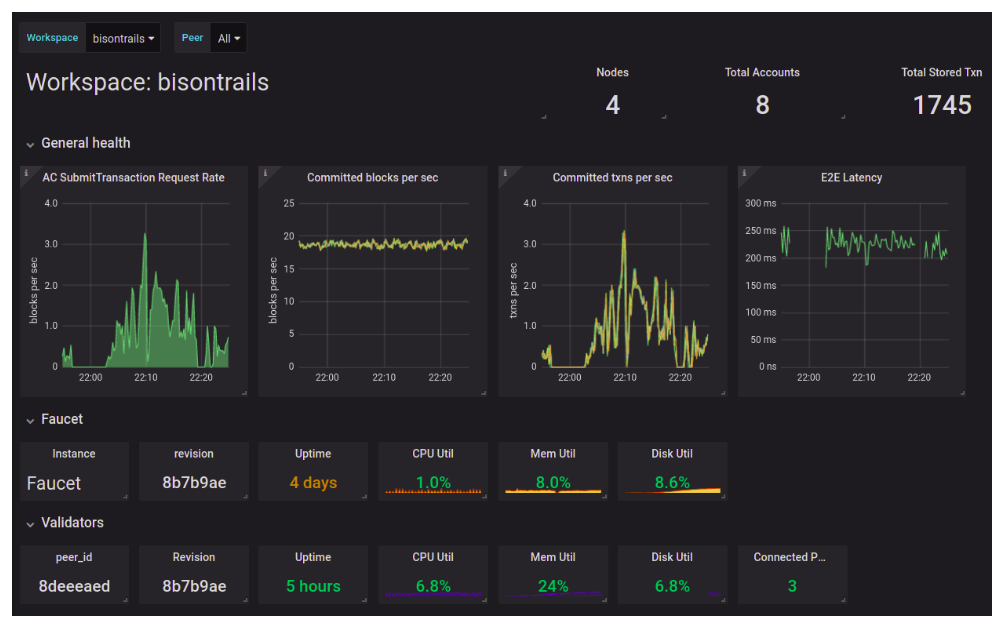
Task: Click the Connected P... panel title
Action: click(789, 558)
